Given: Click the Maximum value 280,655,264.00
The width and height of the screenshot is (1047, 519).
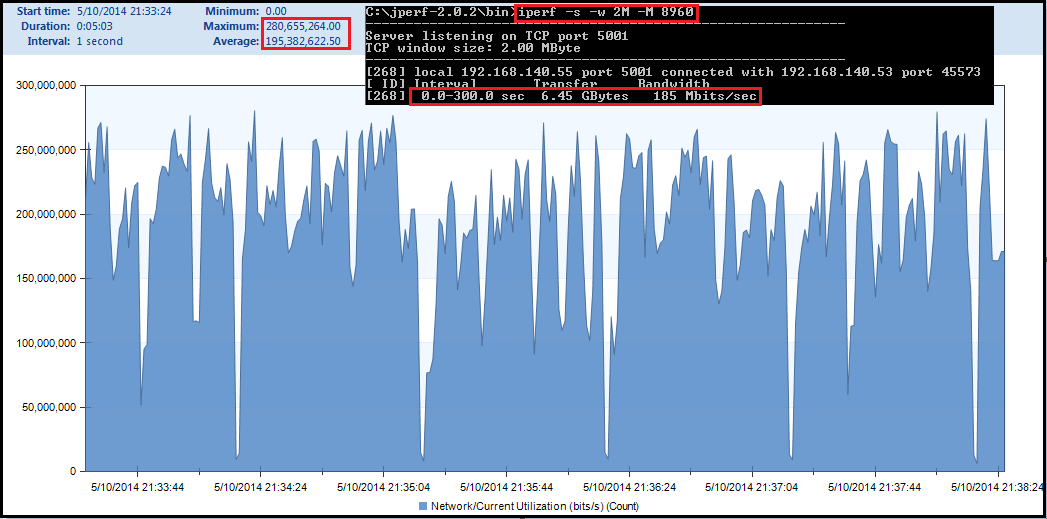Looking at the screenshot, I should [x=303, y=26].
